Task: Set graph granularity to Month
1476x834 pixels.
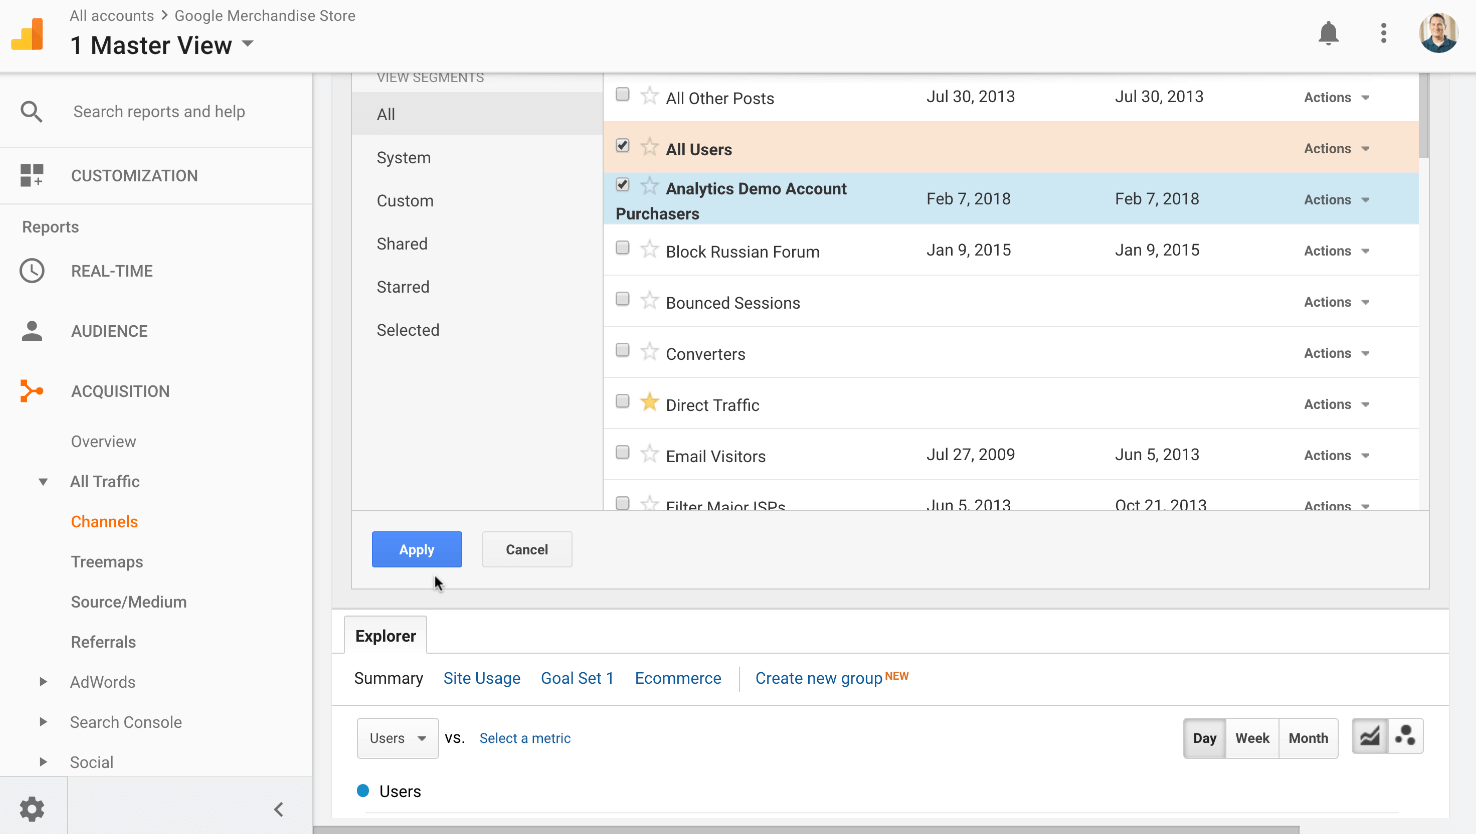Action: coord(1308,738)
